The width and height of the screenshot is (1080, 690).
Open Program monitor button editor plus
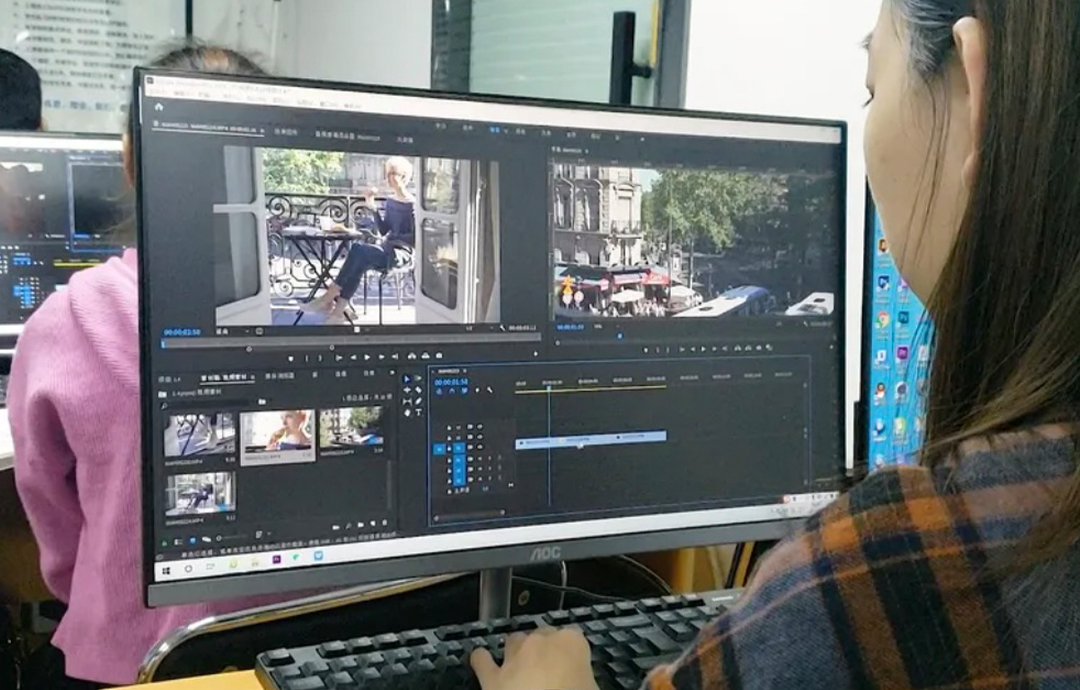[x=831, y=347]
